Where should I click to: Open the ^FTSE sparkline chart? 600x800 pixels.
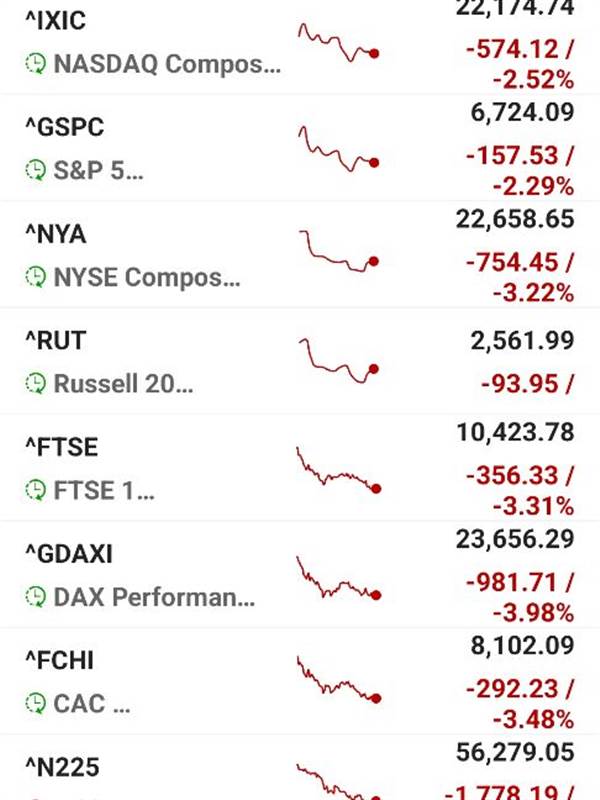(339, 470)
